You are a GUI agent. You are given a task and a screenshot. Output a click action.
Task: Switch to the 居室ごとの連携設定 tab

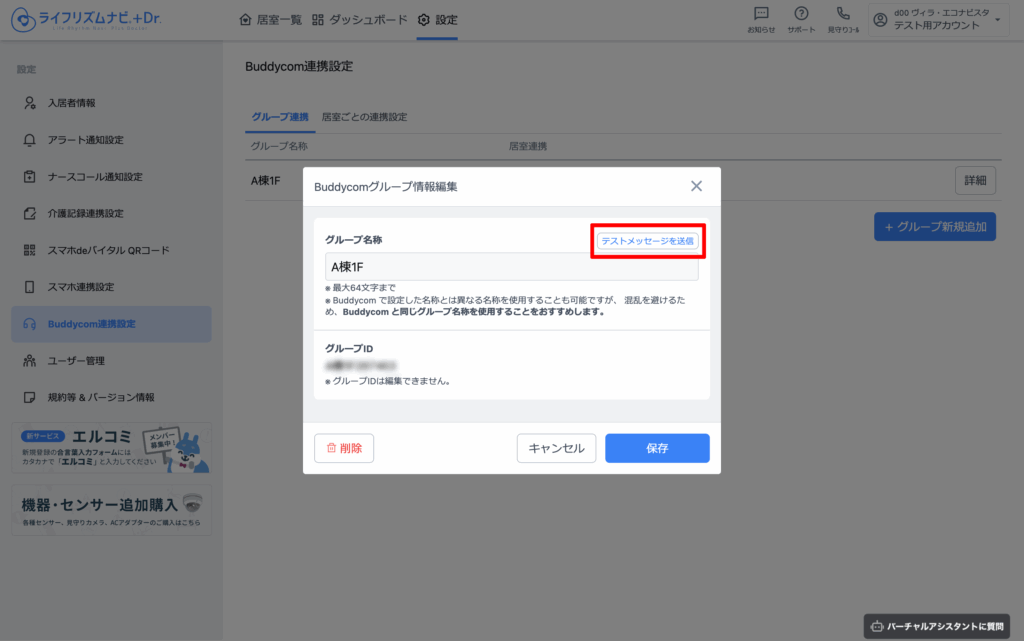(x=364, y=117)
